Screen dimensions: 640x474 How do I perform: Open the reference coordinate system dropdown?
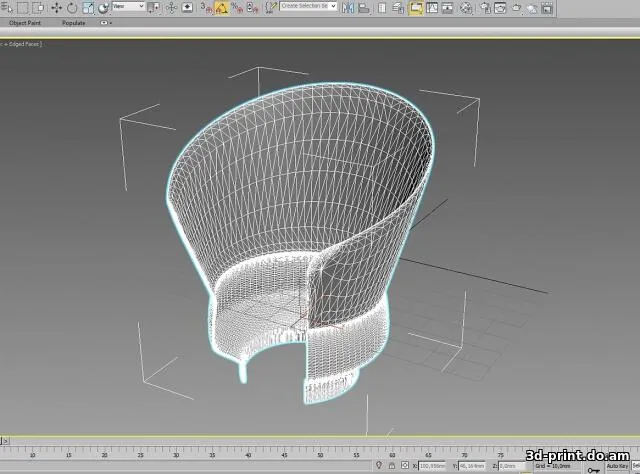(x=127, y=7)
